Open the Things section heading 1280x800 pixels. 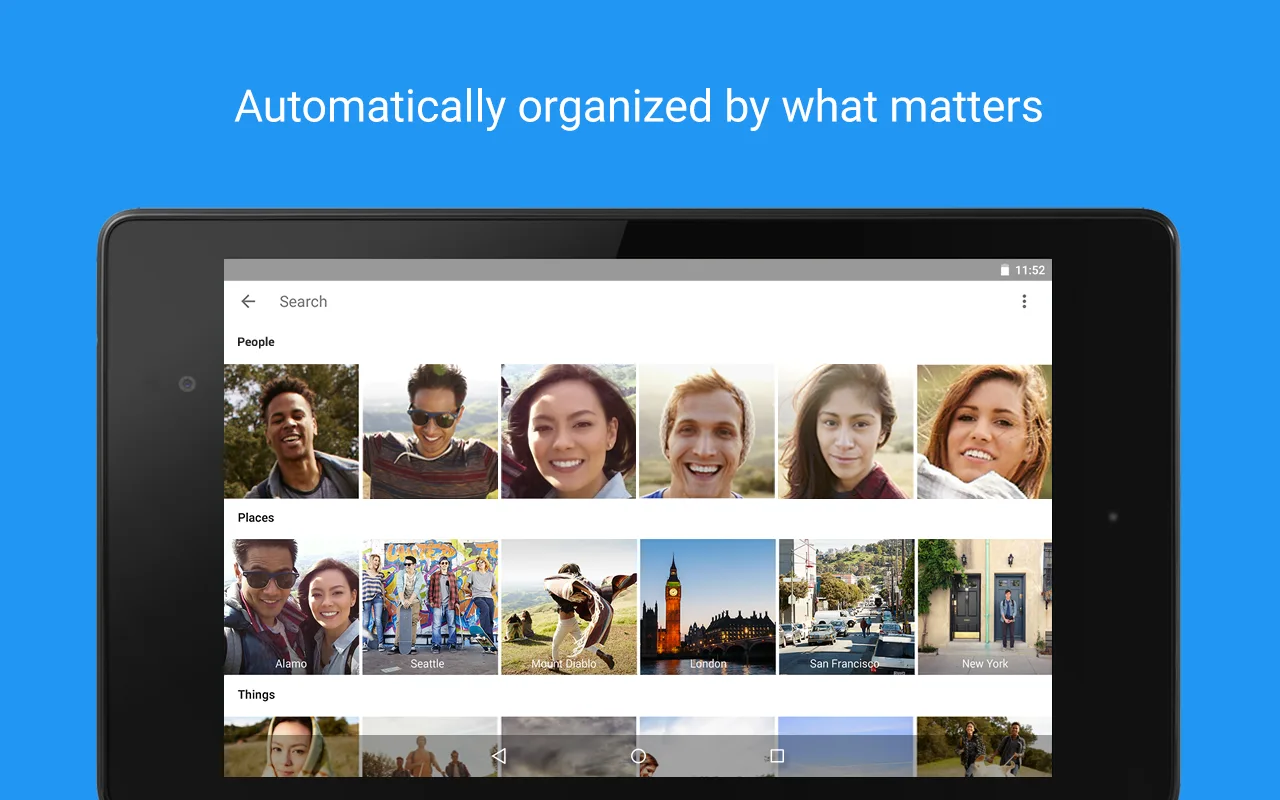256,695
